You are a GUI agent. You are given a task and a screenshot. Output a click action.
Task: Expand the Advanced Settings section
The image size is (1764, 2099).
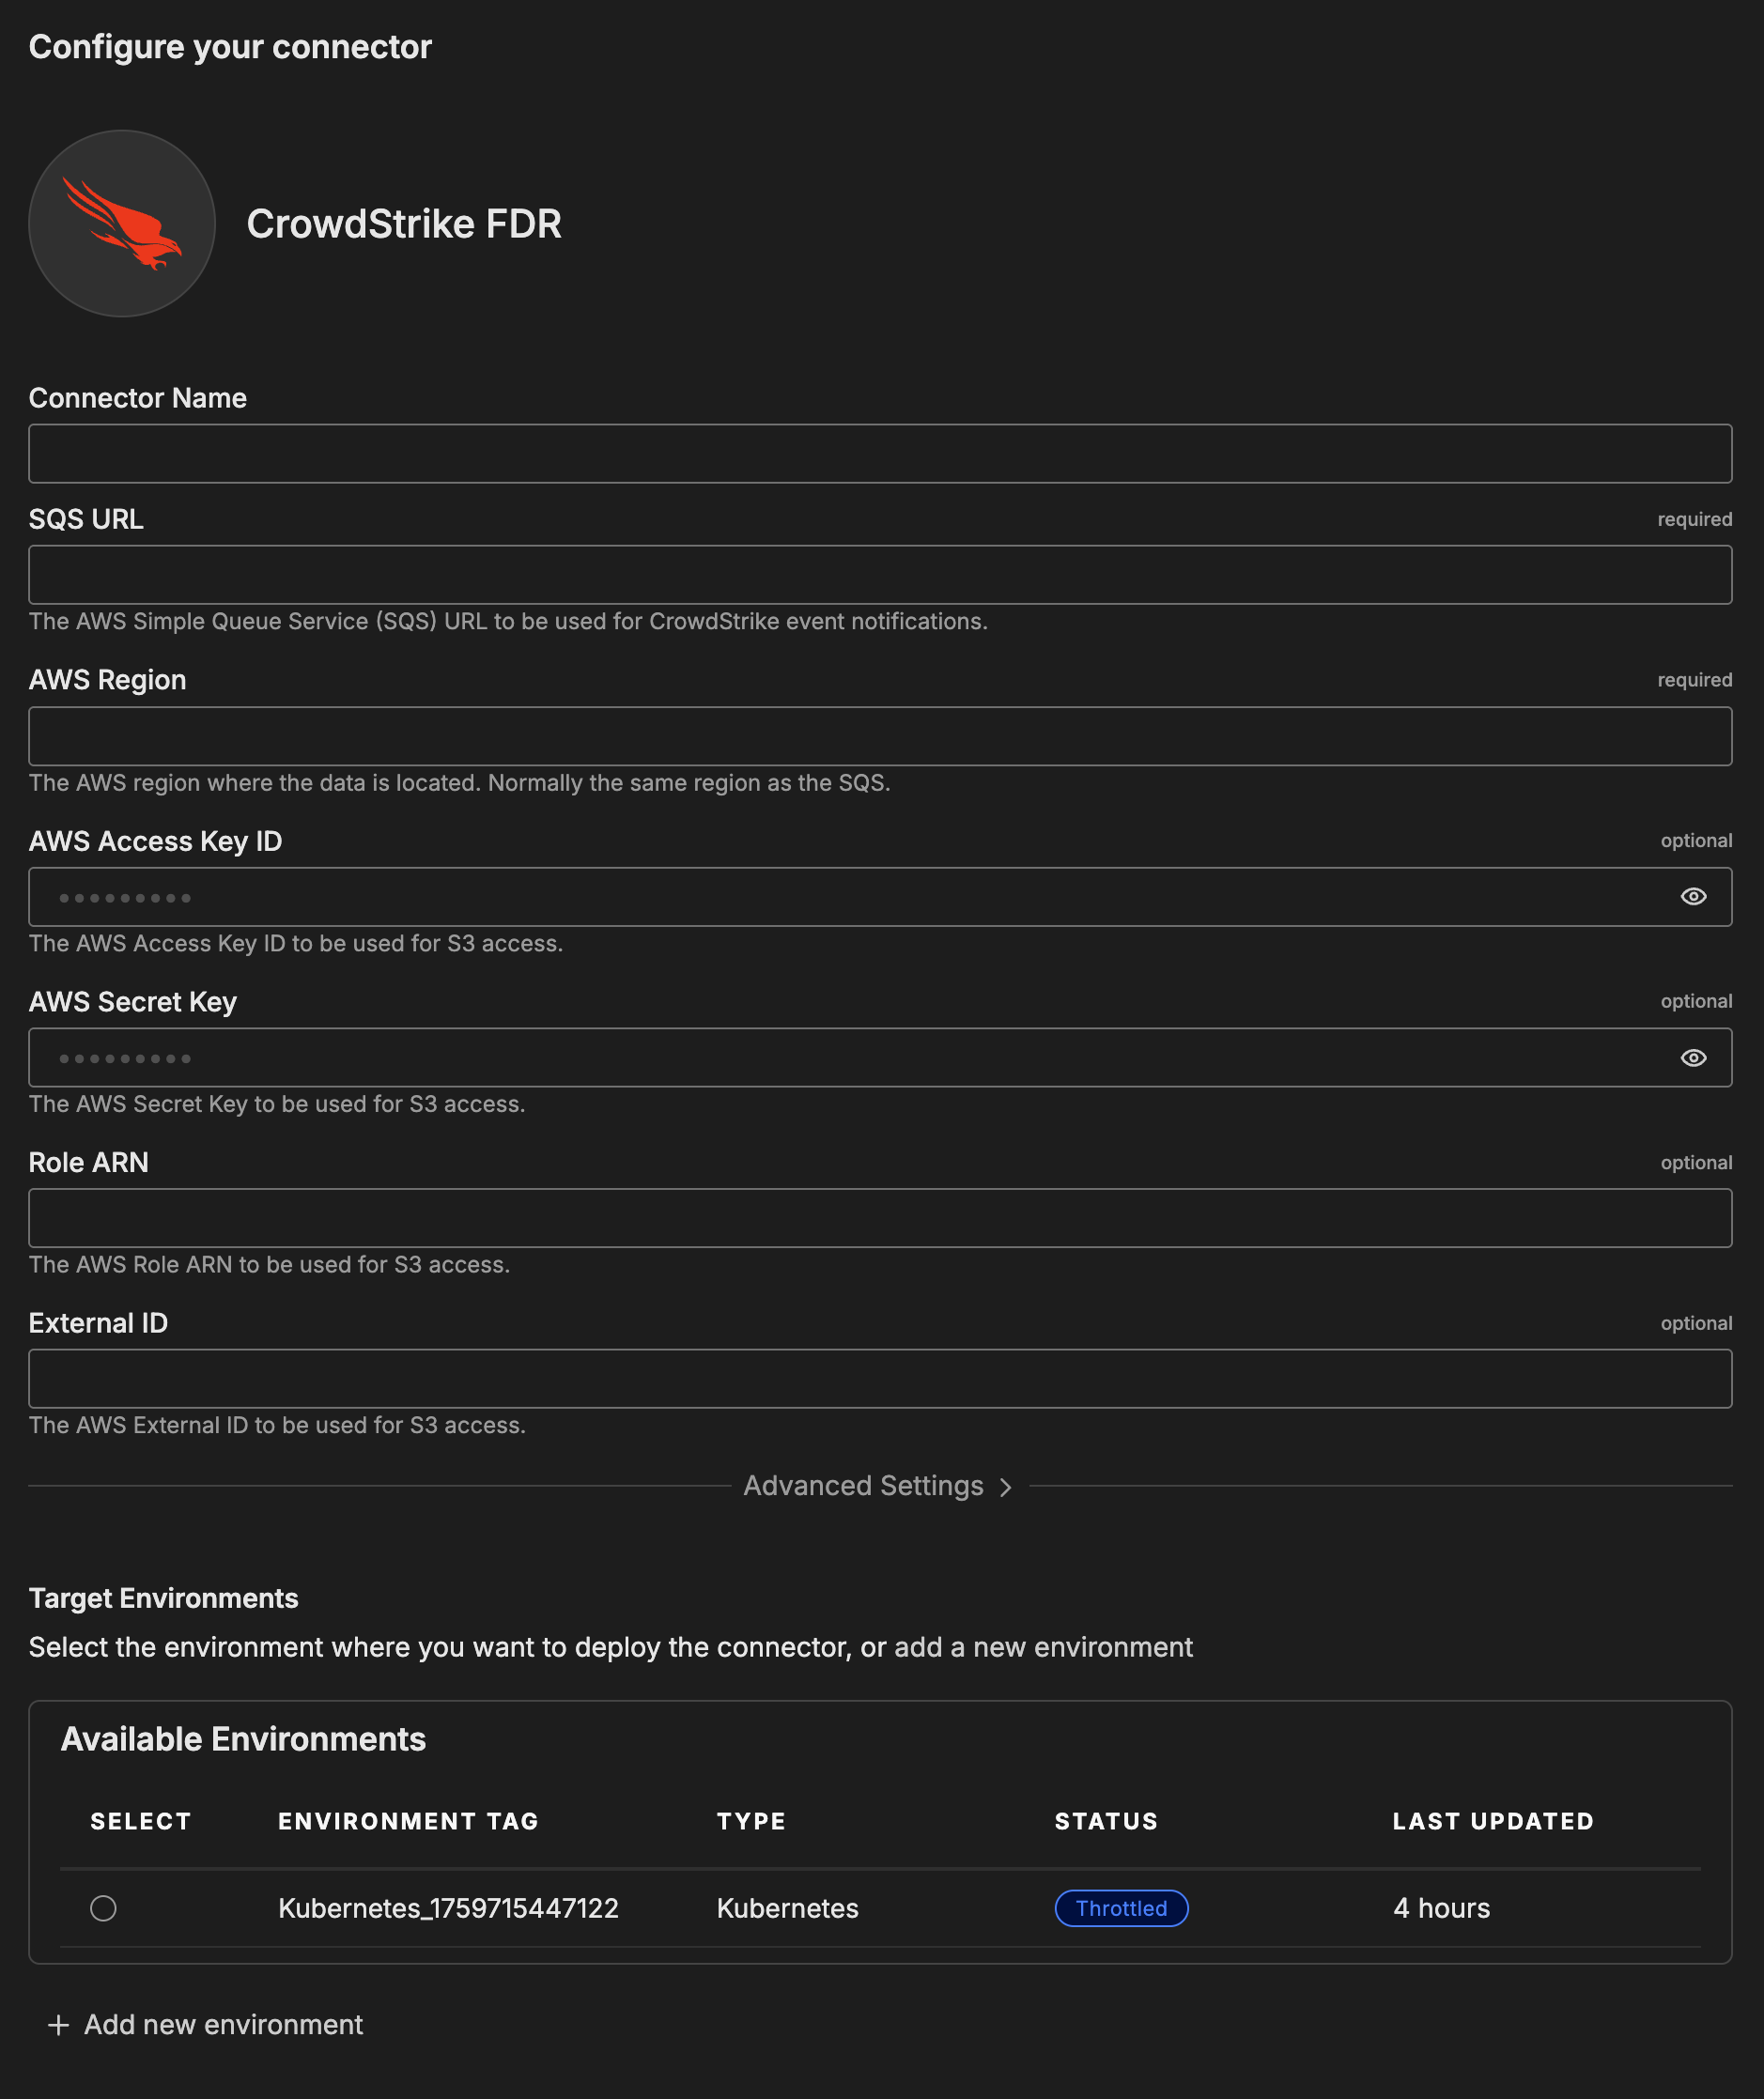coord(864,1485)
